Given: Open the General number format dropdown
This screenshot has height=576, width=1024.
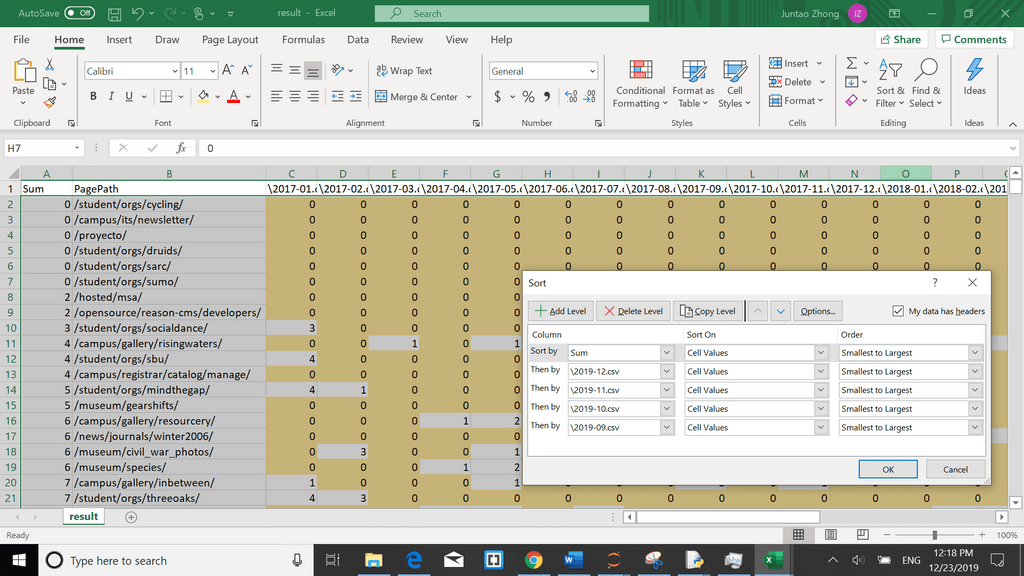Looking at the screenshot, I should point(593,71).
